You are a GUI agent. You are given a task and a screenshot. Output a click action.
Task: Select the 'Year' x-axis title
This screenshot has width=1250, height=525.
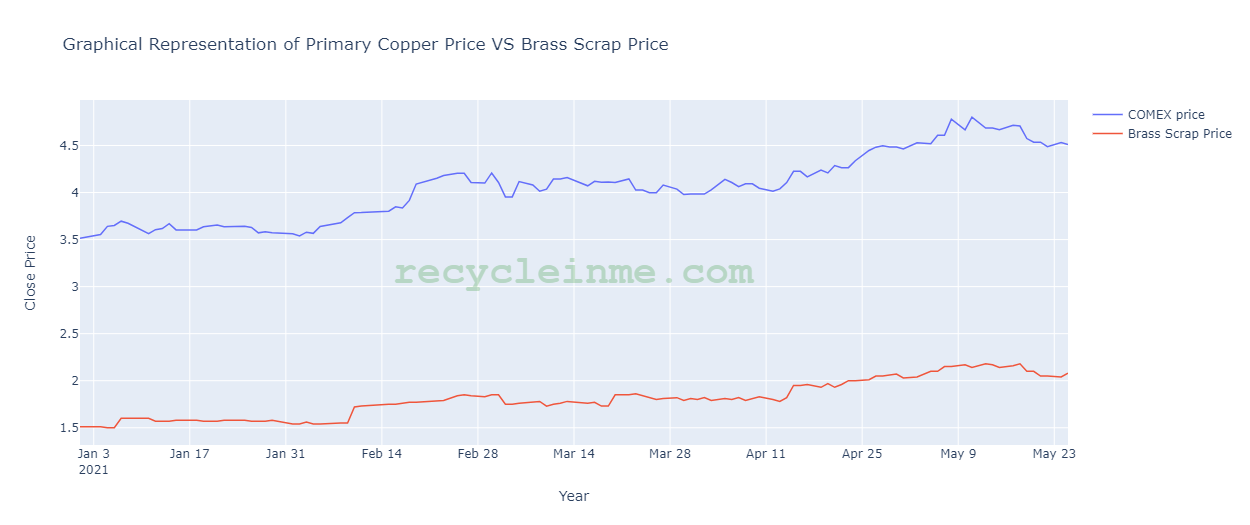click(574, 496)
